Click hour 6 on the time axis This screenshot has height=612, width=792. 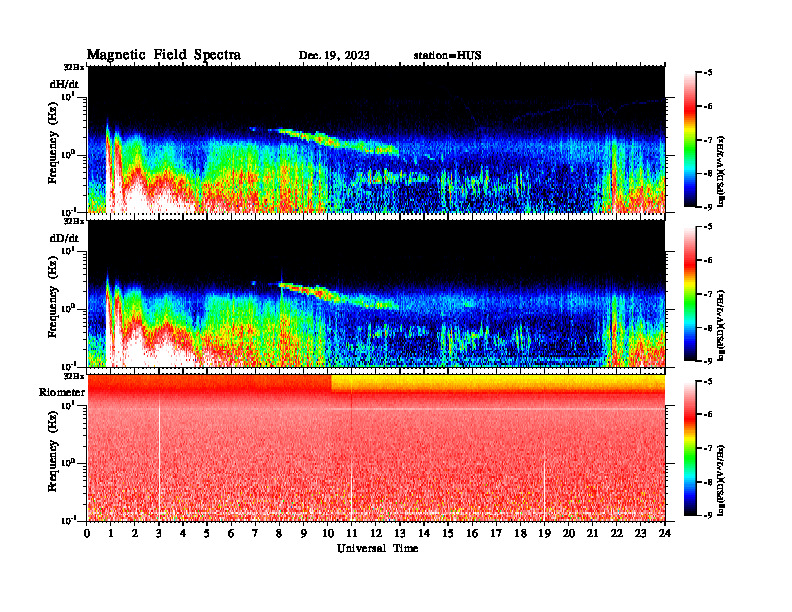click(x=231, y=533)
